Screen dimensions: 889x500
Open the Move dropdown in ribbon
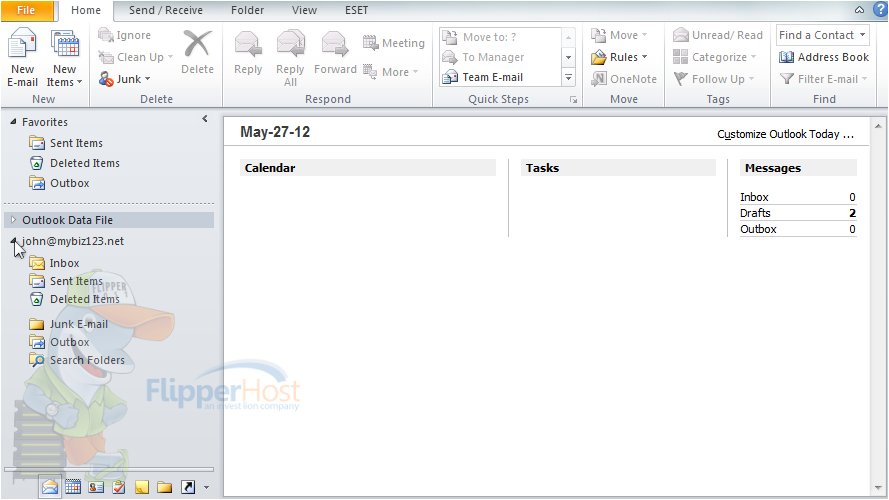coord(619,35)
